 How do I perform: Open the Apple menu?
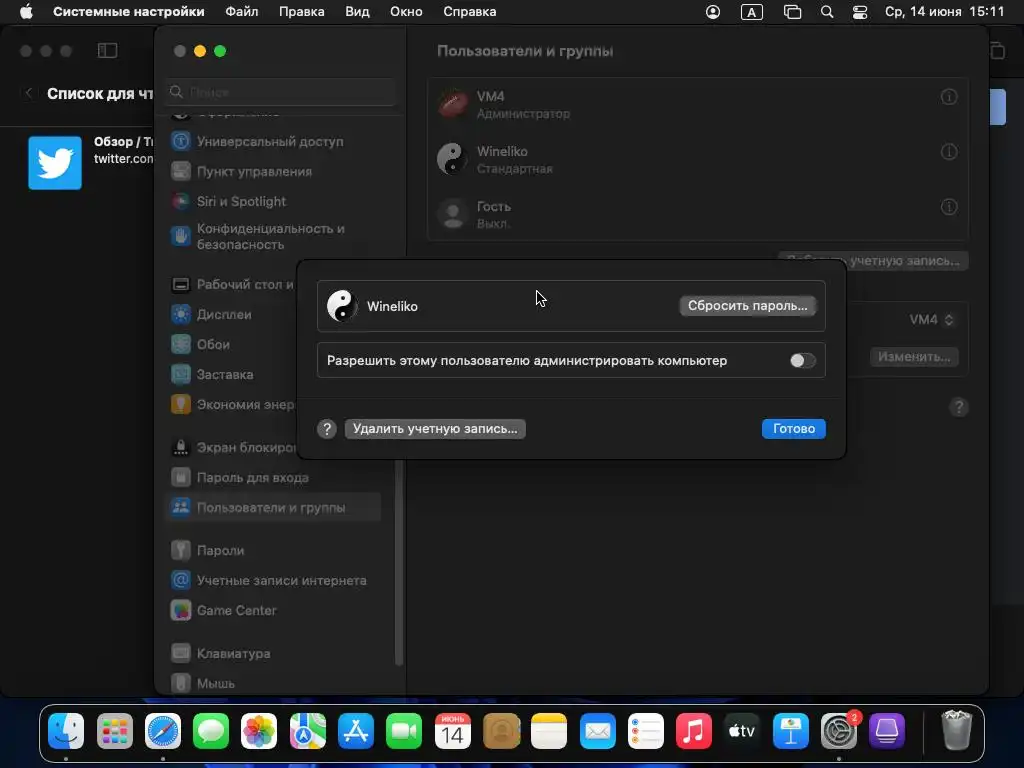click(26, 12)
